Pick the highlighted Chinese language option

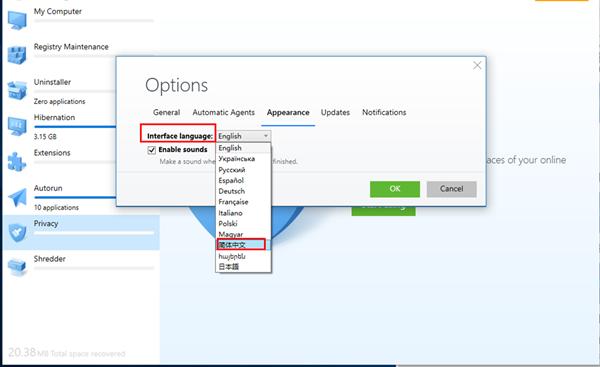pyautogui.click(x=241, y=244)
